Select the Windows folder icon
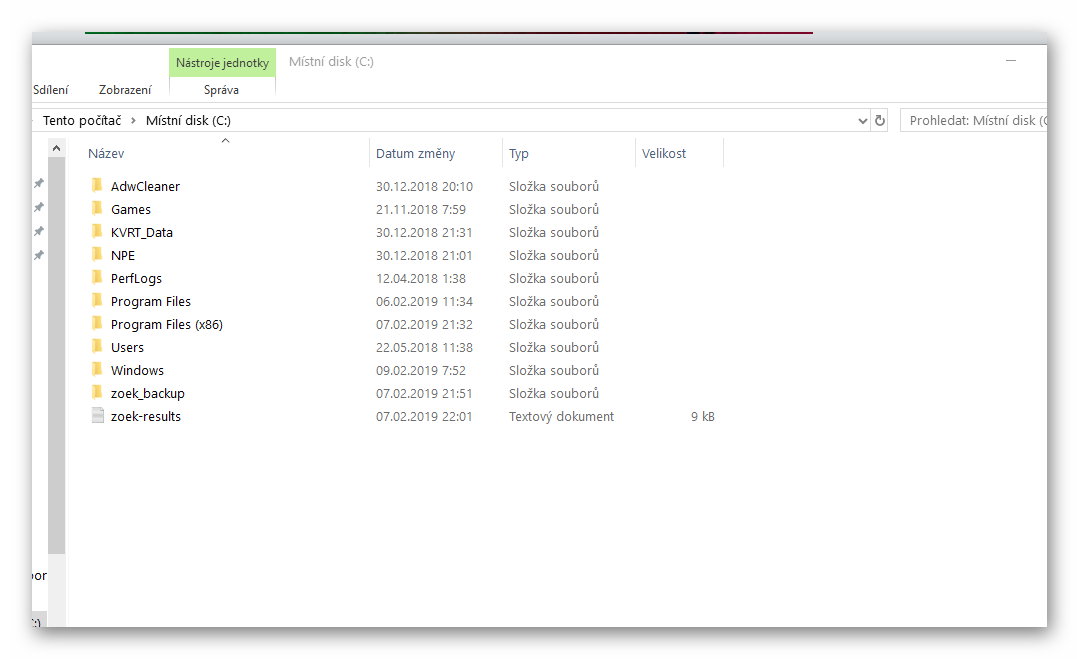Viewport: 1079px width, 659px height. [x=97, y=369]
